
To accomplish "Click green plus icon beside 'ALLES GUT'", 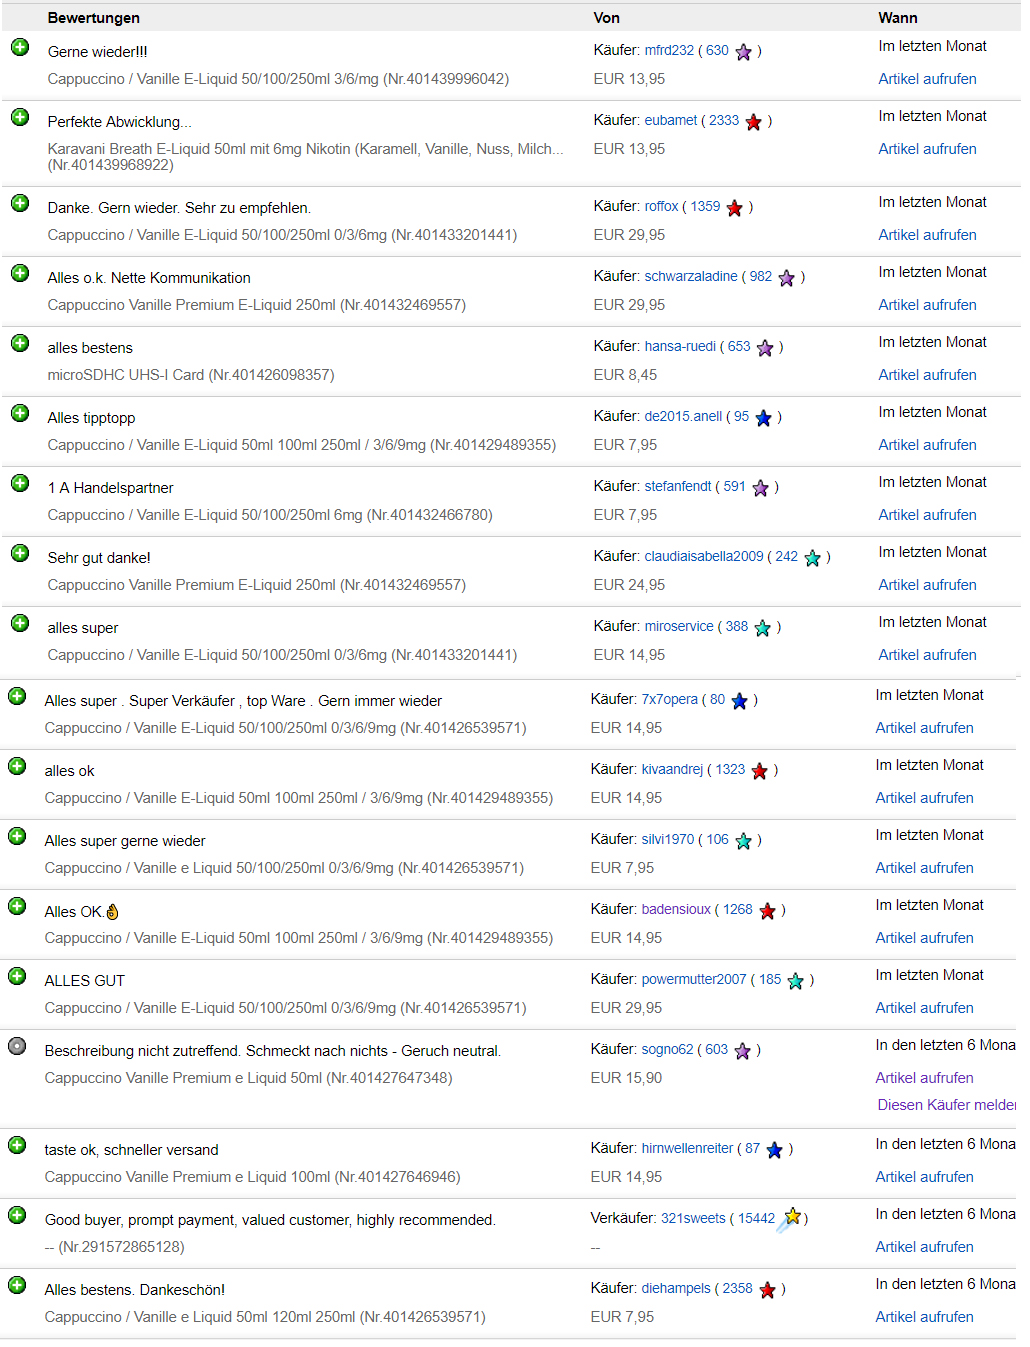I will click(17, 976).
